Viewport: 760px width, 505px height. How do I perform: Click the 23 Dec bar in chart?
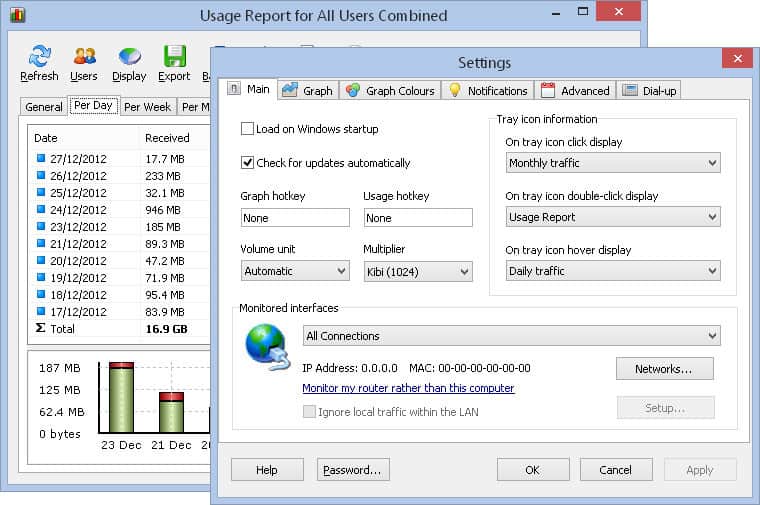click(121, 397)
